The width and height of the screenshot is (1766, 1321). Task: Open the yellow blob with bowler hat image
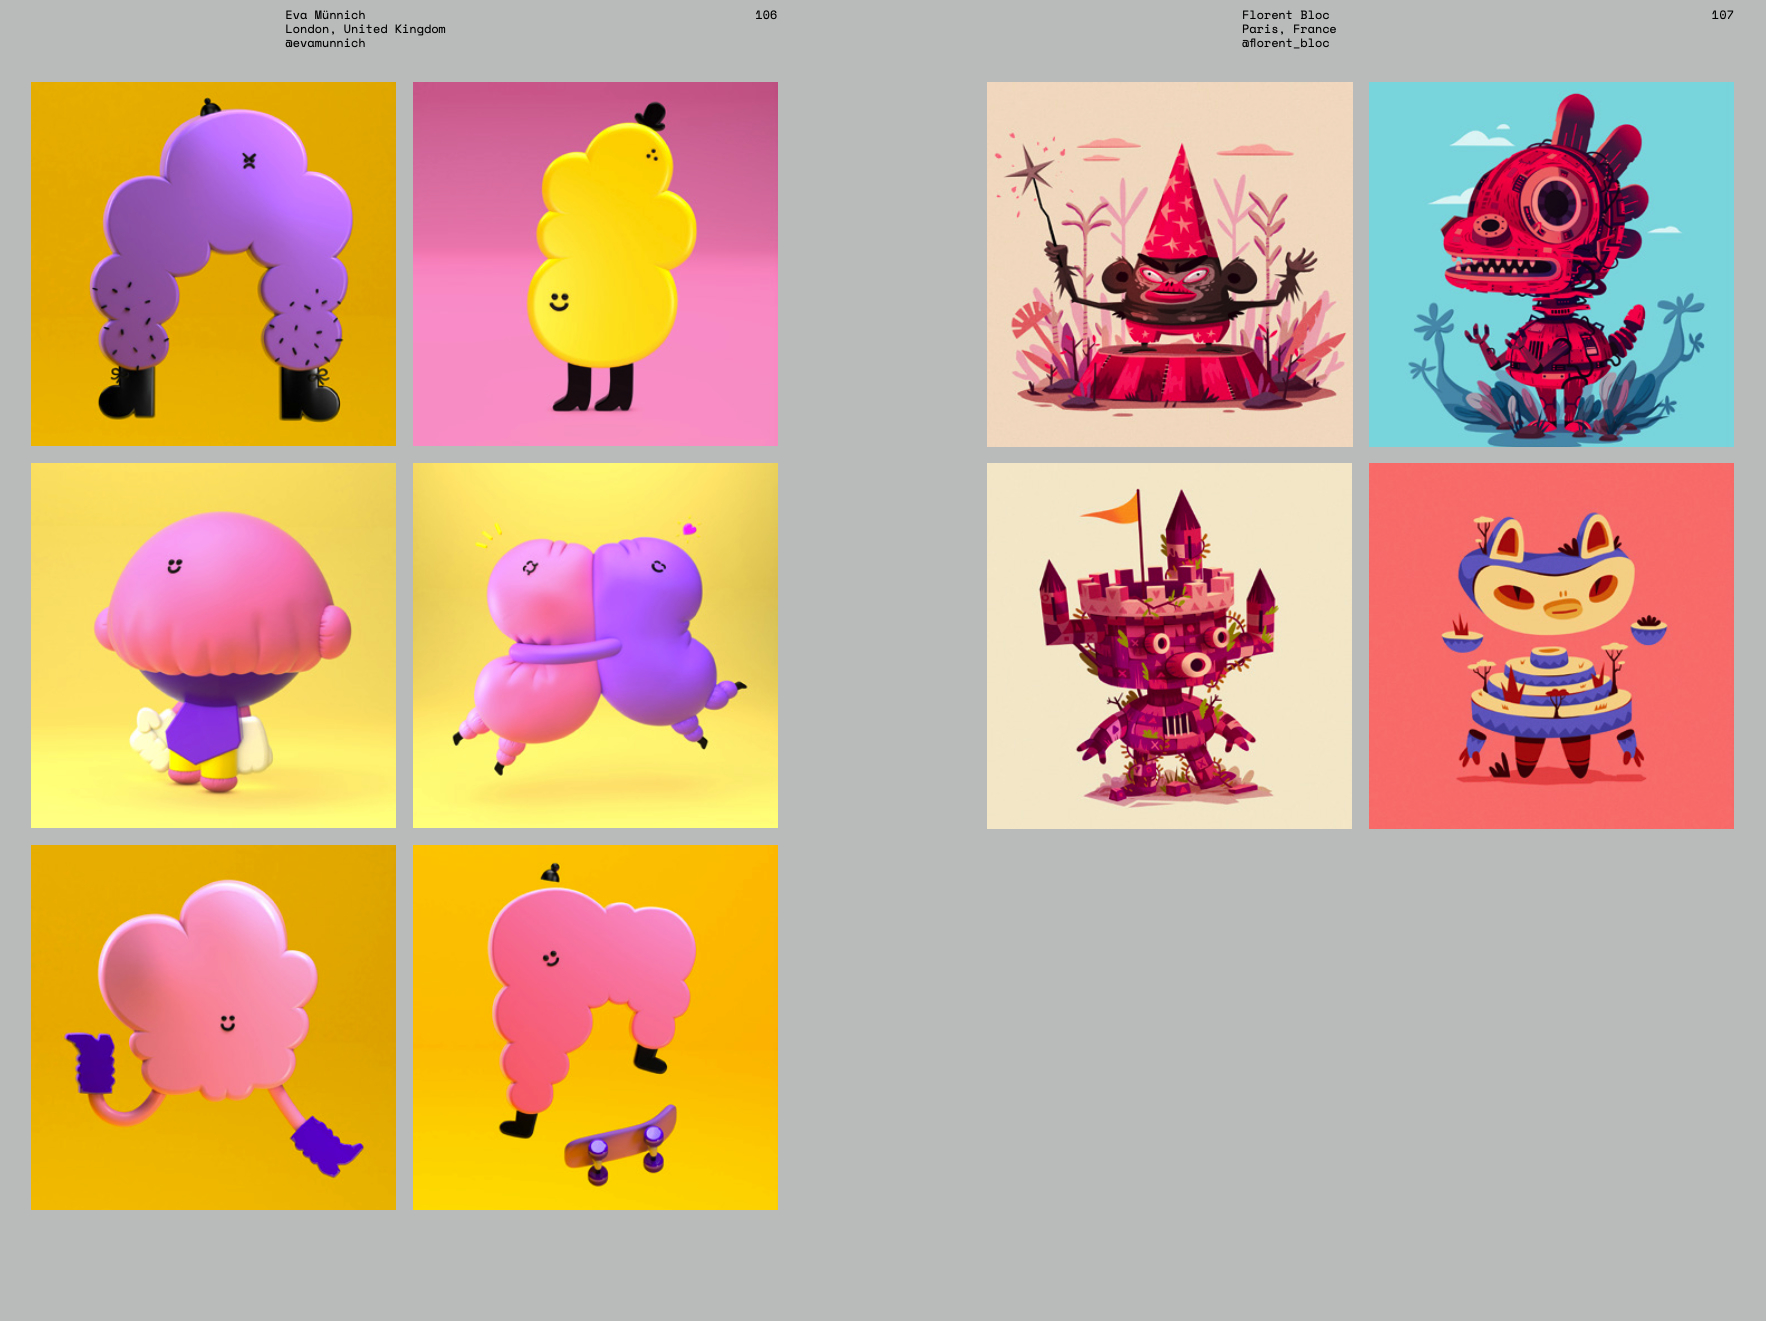point(595,264)
